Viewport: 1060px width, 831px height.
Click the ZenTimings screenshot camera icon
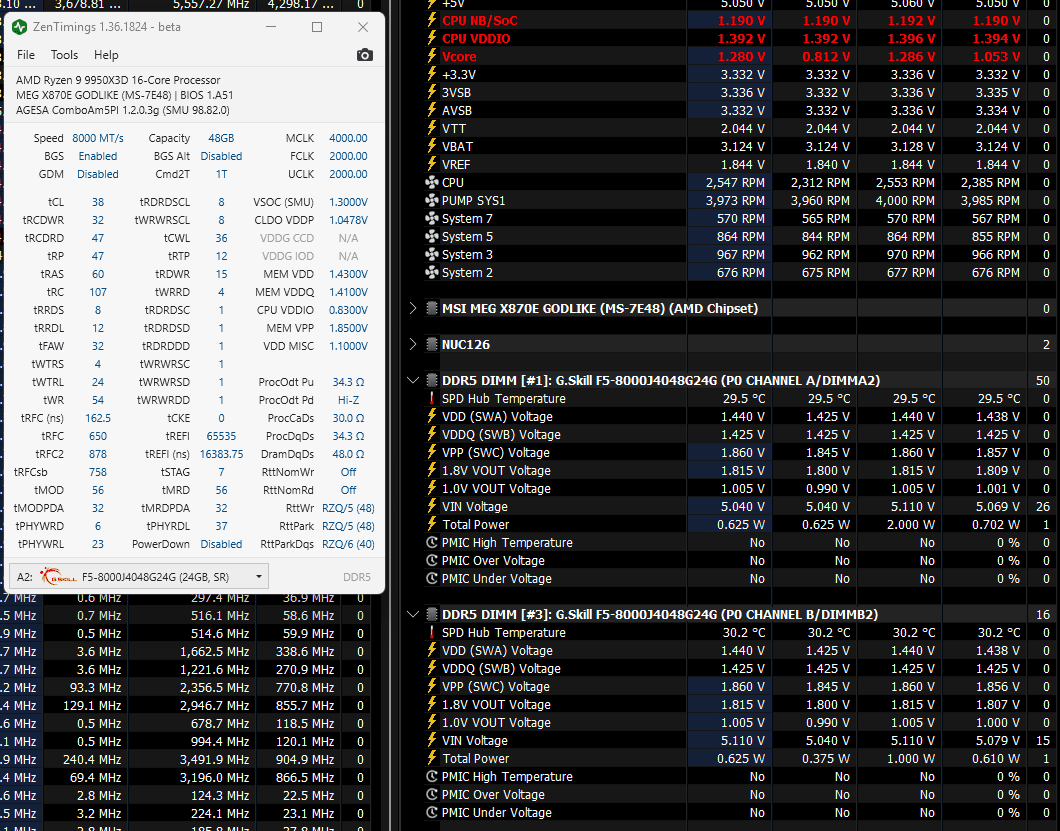[x=364, y=55]
